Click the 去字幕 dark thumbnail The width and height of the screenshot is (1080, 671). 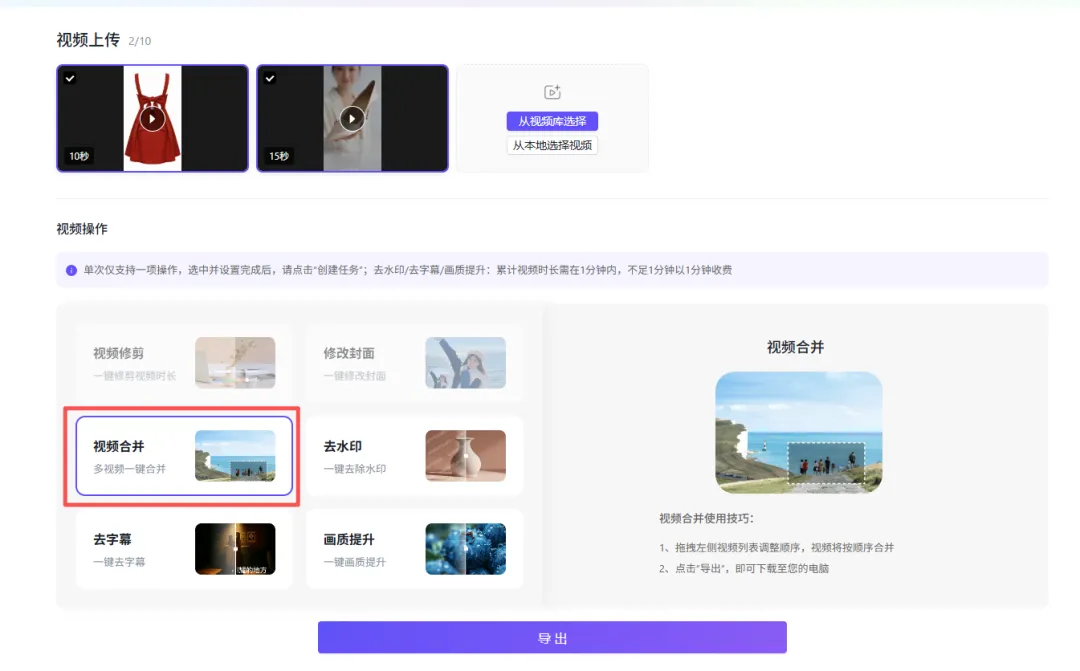pos(235,549)
